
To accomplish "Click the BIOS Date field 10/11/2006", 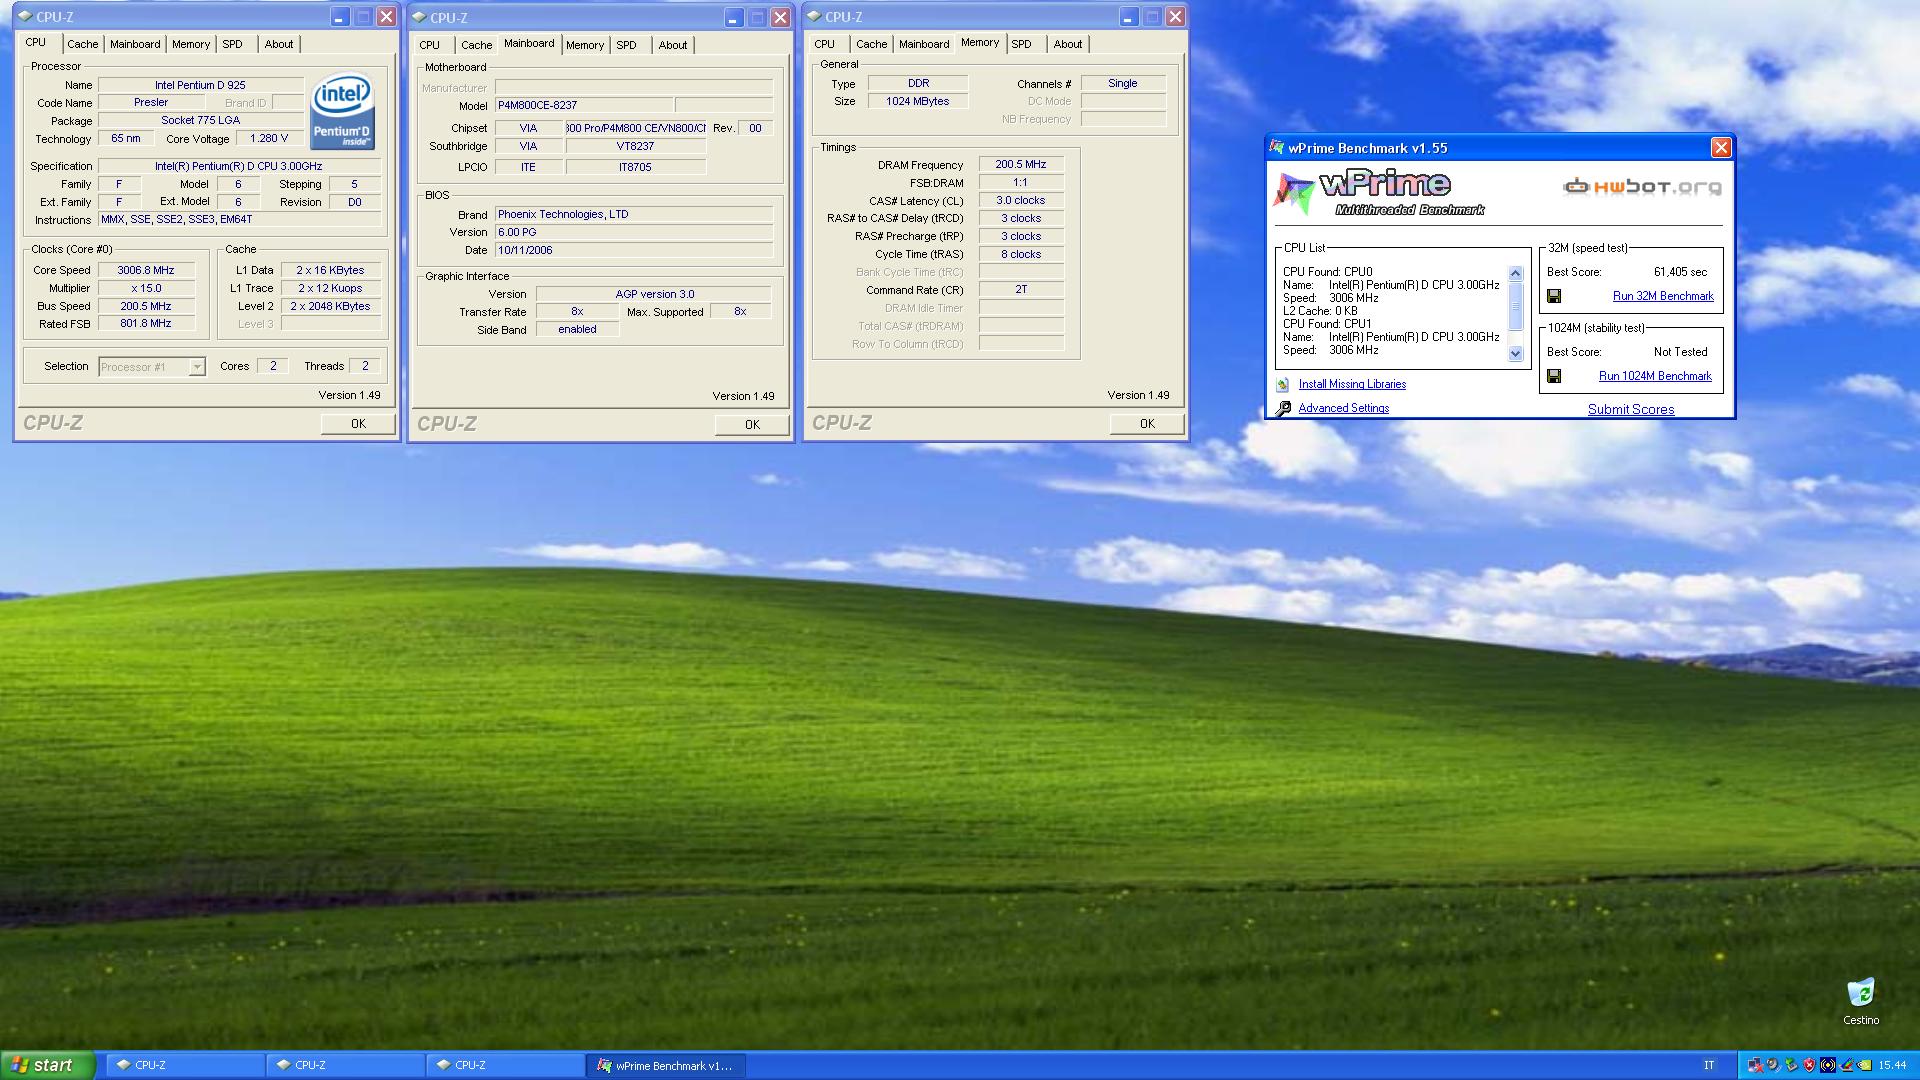I will coord(634,250).
